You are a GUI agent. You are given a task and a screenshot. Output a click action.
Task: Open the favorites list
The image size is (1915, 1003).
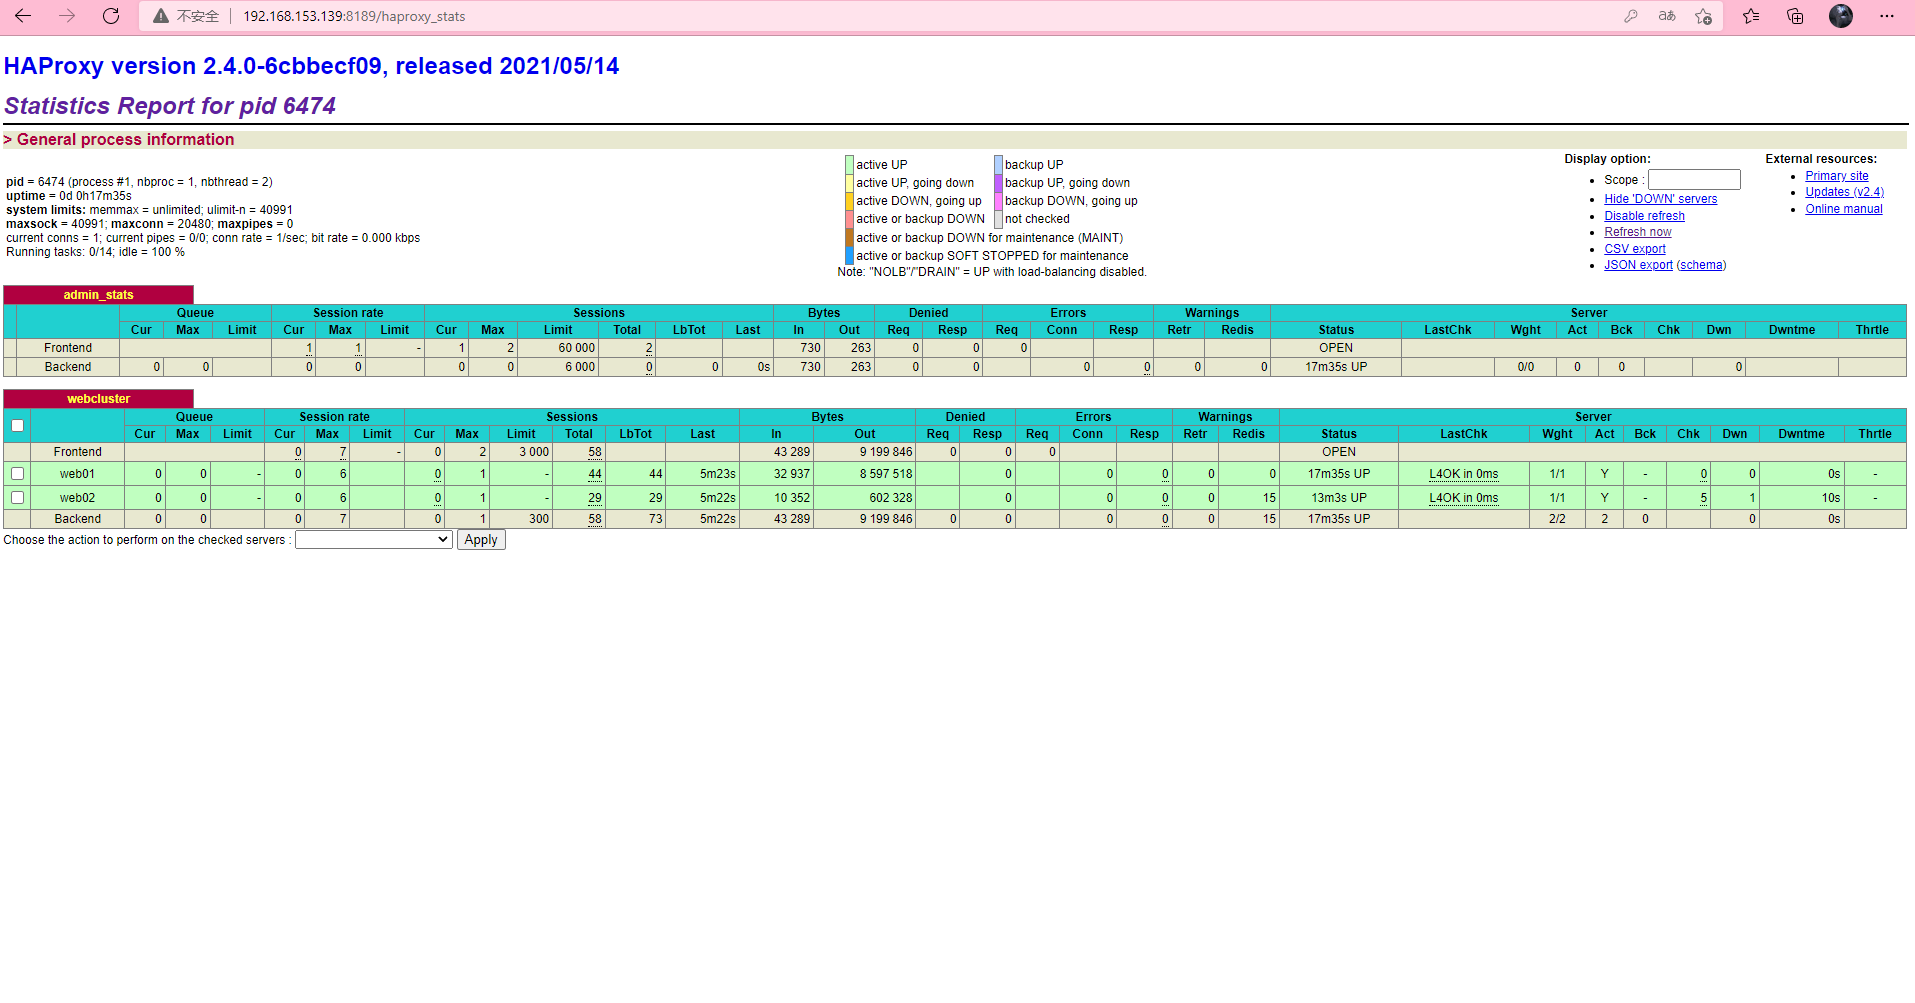pyautogui.click(x=1751, y=16)
